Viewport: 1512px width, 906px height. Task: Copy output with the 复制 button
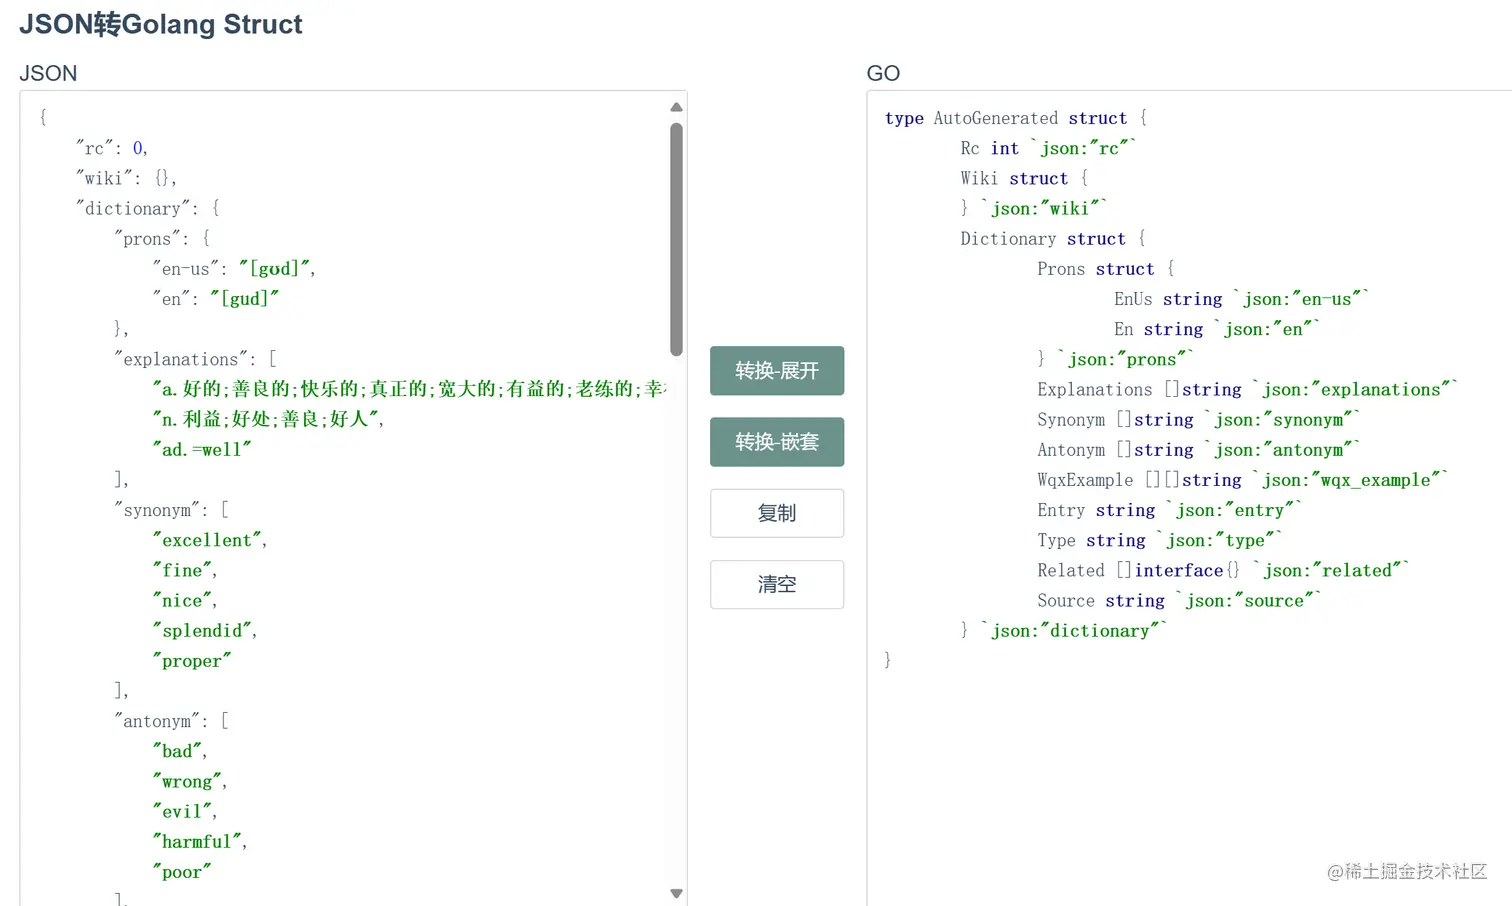(777, 513)
